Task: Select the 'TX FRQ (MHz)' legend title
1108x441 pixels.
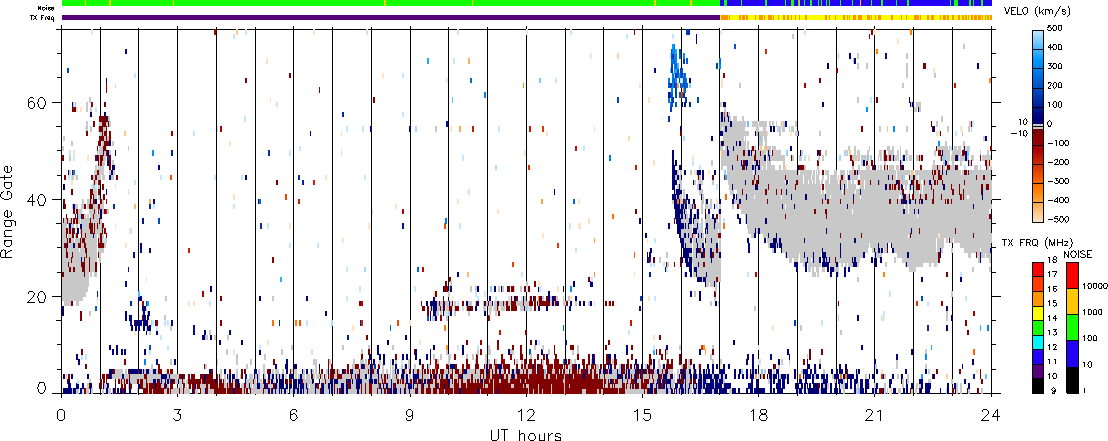Action: point(1035,243)
